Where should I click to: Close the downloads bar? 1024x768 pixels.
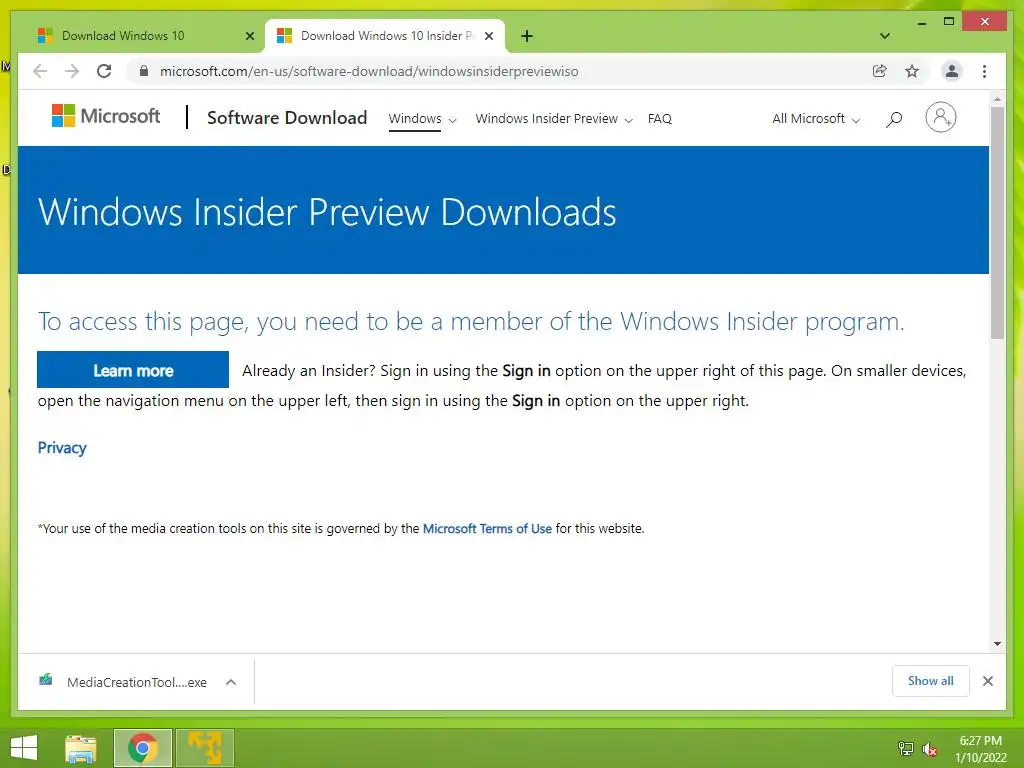pos(987,681)
